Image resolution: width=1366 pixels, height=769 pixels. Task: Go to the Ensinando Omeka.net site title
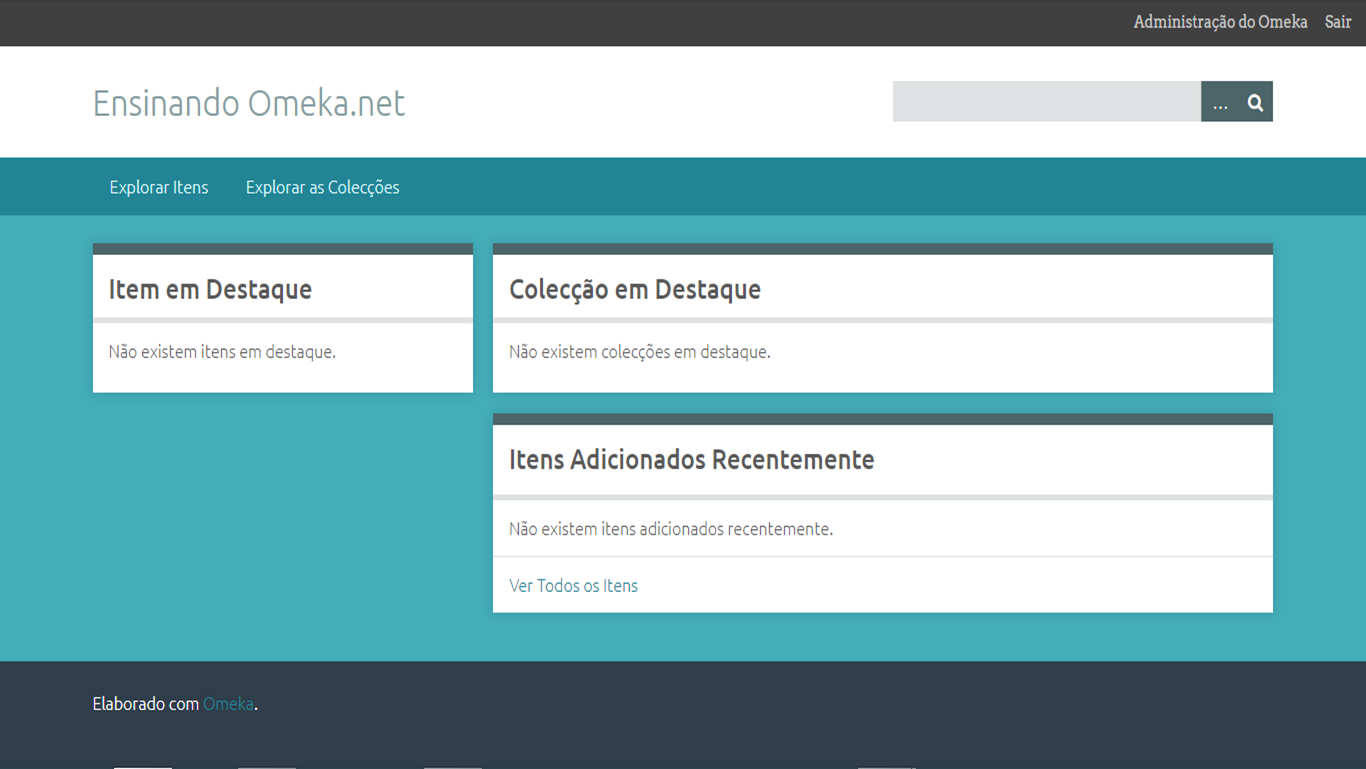coord(249,103)
